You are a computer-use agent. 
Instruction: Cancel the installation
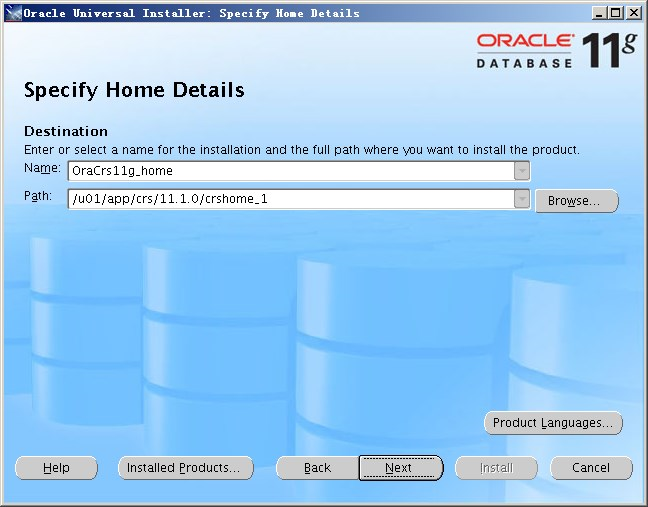590,468
